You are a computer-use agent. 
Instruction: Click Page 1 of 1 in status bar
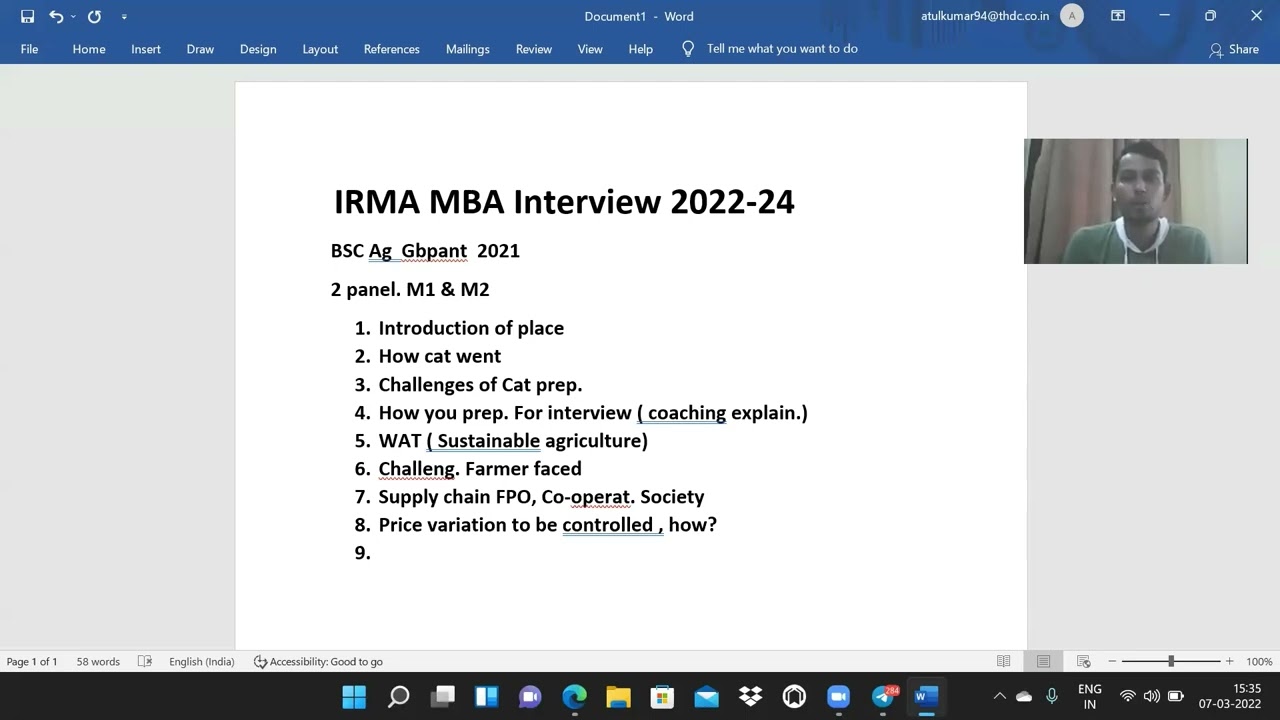(x=32, y=661)
